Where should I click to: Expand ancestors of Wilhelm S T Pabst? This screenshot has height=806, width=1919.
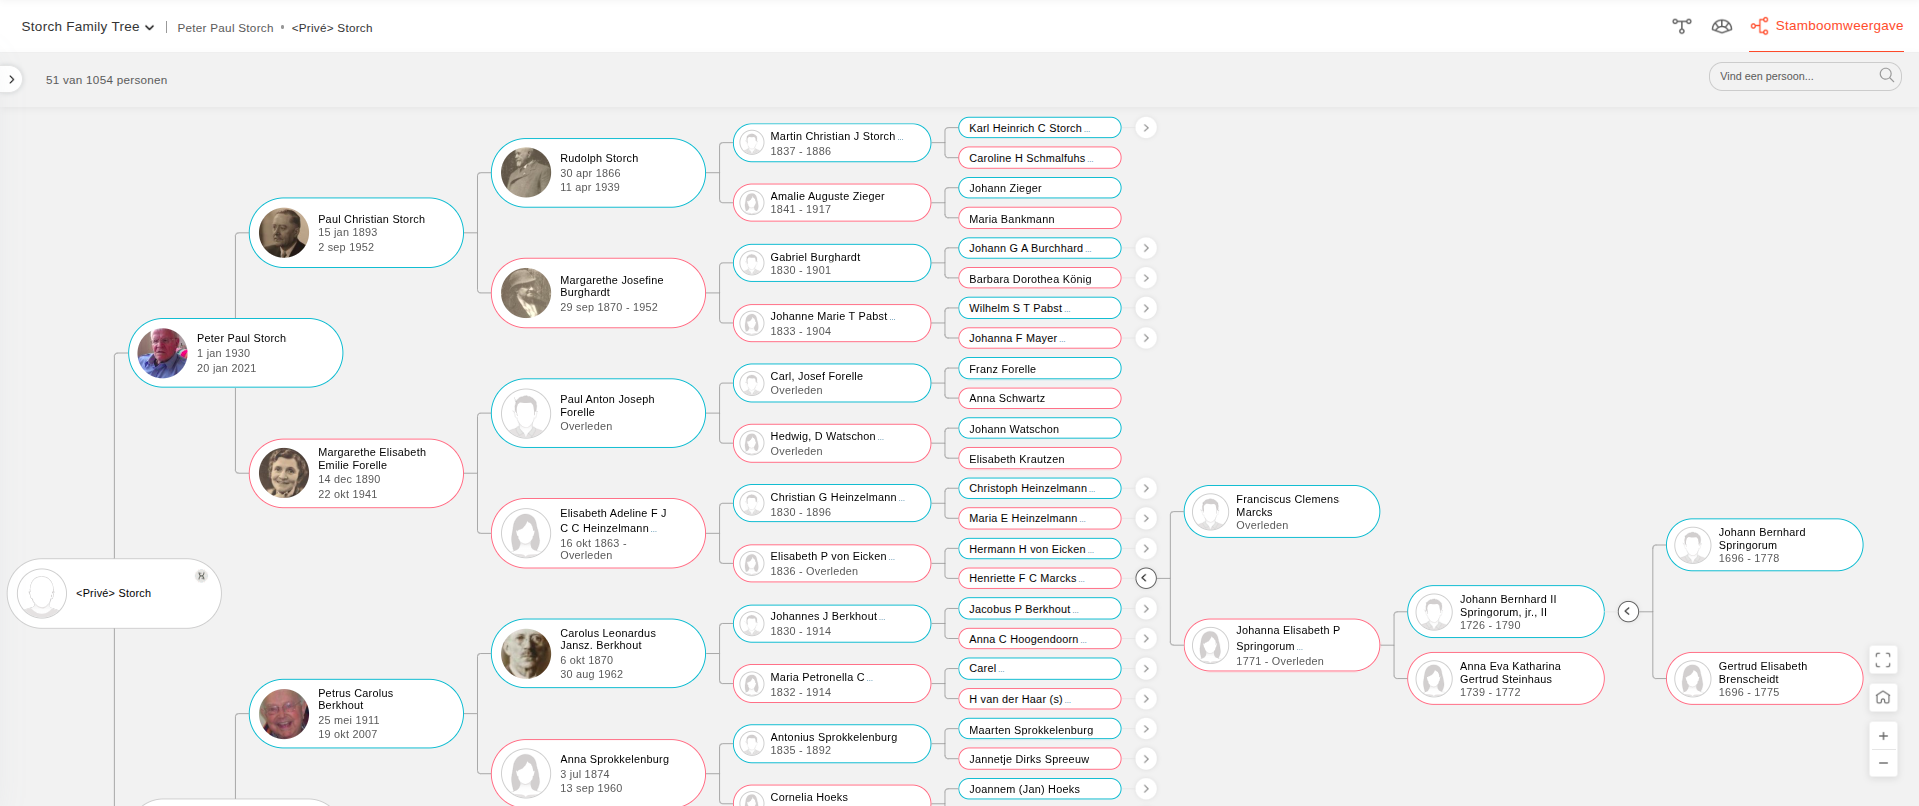click(1146, 308)
